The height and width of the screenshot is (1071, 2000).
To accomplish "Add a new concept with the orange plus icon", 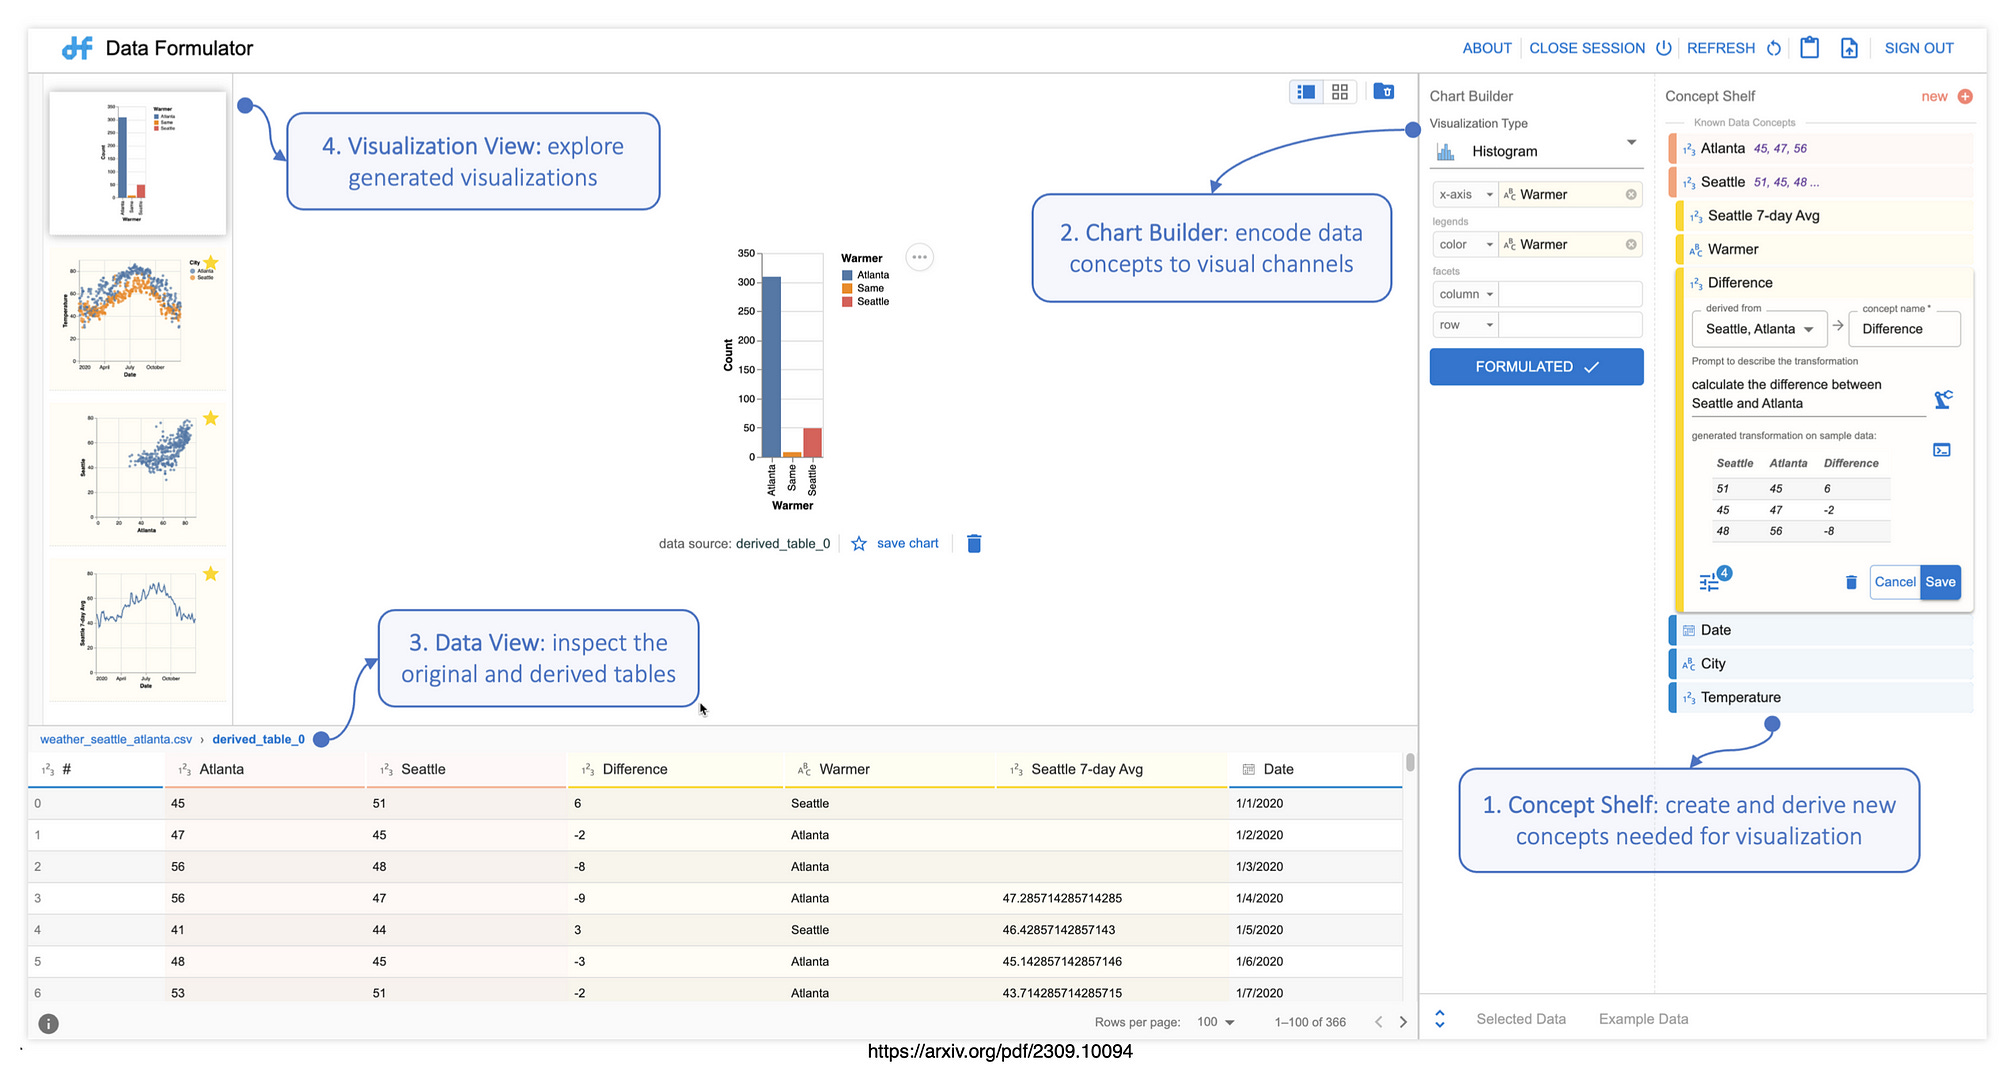I will pos(1964,96).
